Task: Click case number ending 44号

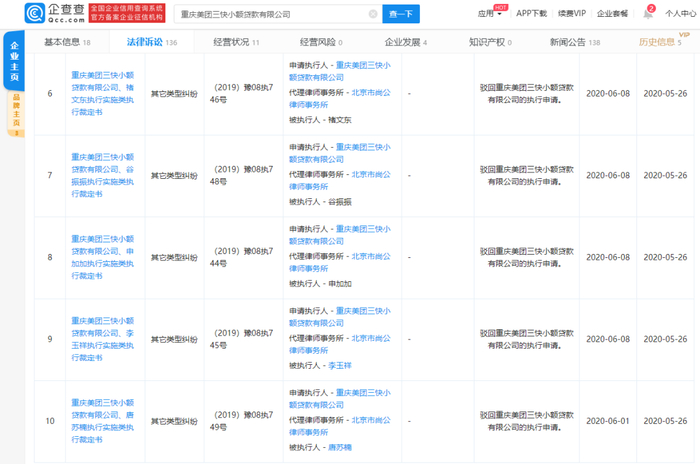Action: [242, 257]
